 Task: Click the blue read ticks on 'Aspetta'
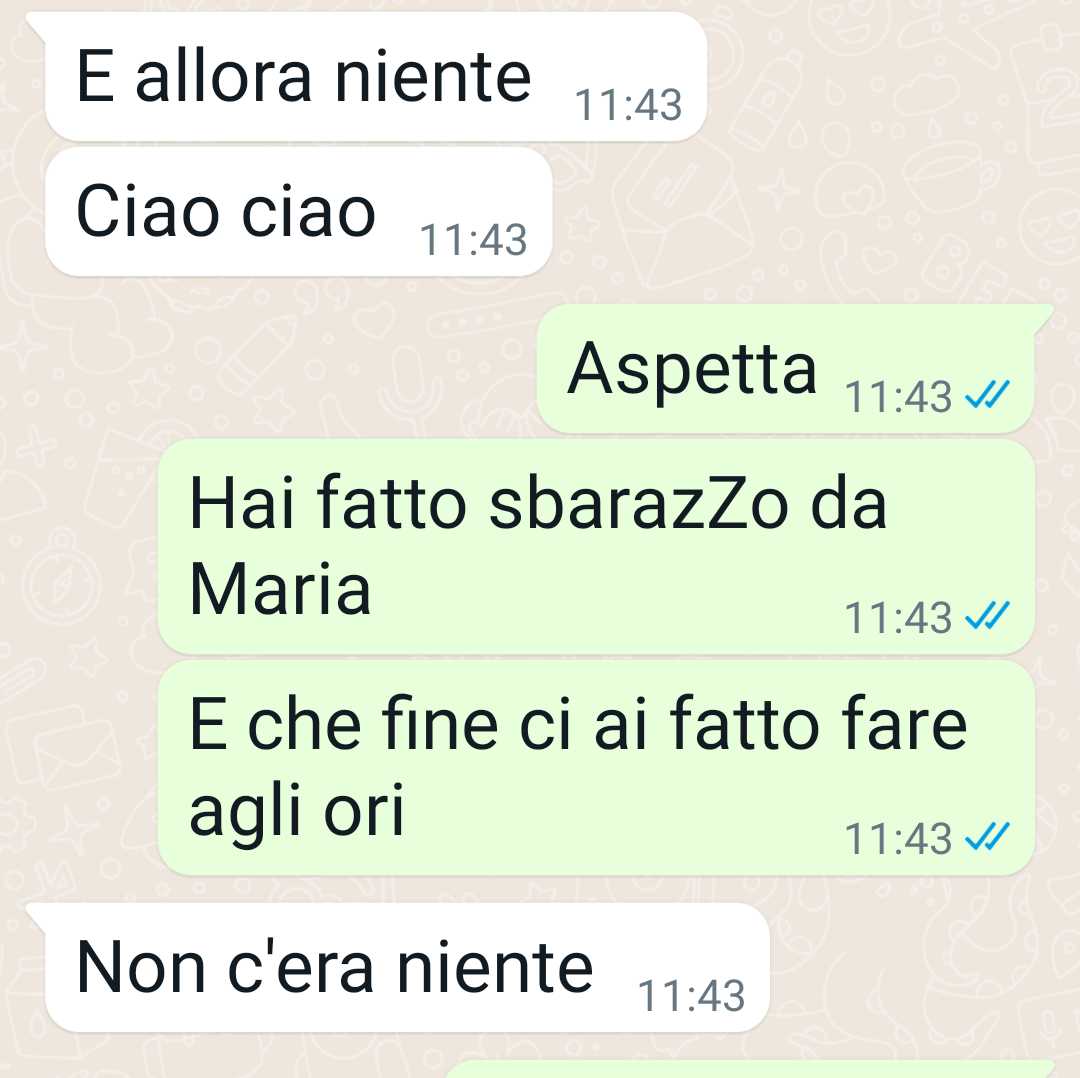pyautogui.click(x=987, y=395)
